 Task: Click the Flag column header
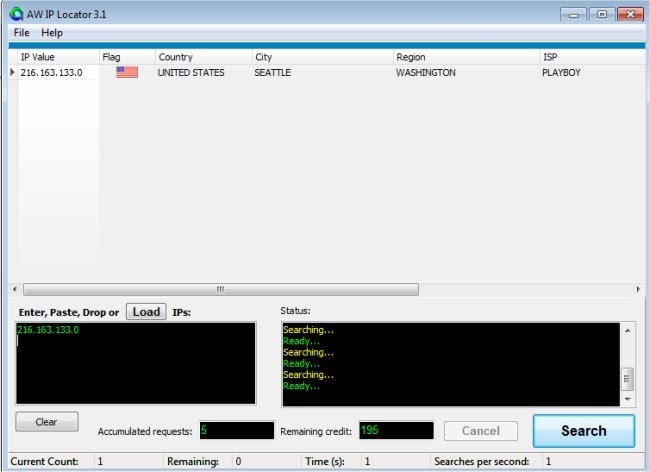[127, 57]
